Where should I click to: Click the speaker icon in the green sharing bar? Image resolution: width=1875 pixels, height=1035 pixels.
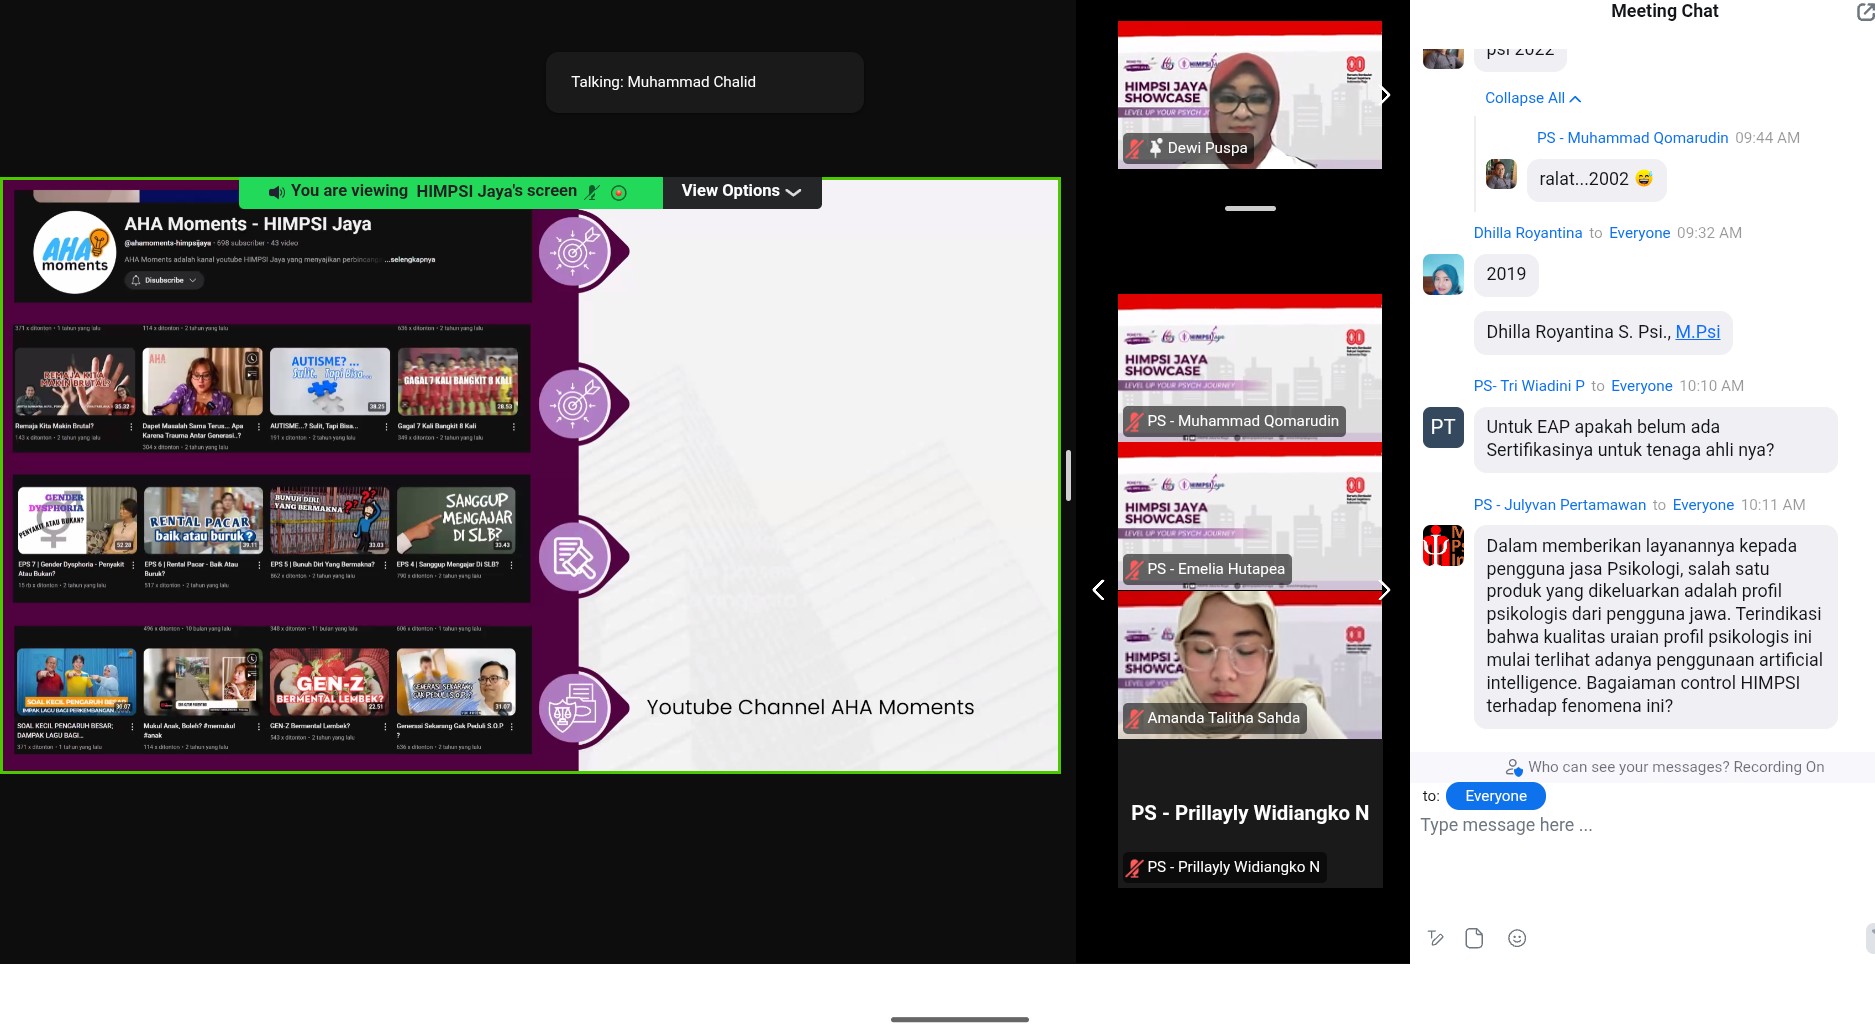coord(277,192)
